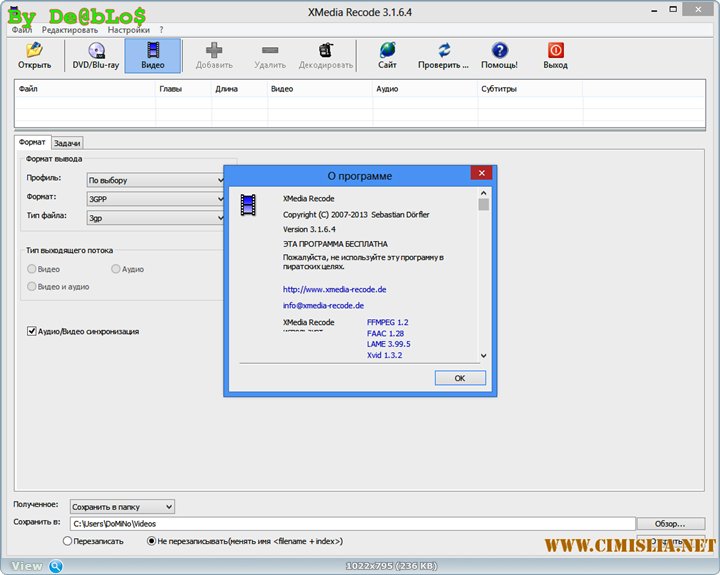
Task: Open the Формат 3GPP dropdown
Action: coord(155,198)
